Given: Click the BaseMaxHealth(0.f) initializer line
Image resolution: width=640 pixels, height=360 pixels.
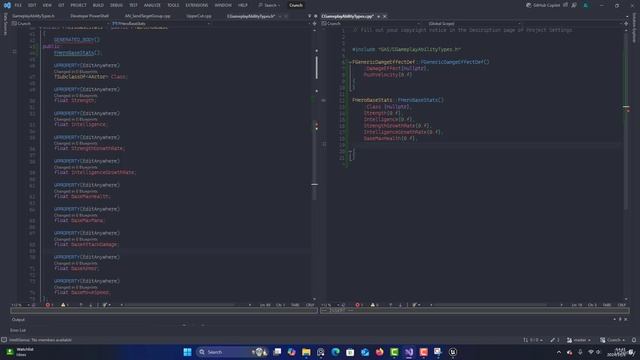Looking at the screenshot, I should click(390, 138).
